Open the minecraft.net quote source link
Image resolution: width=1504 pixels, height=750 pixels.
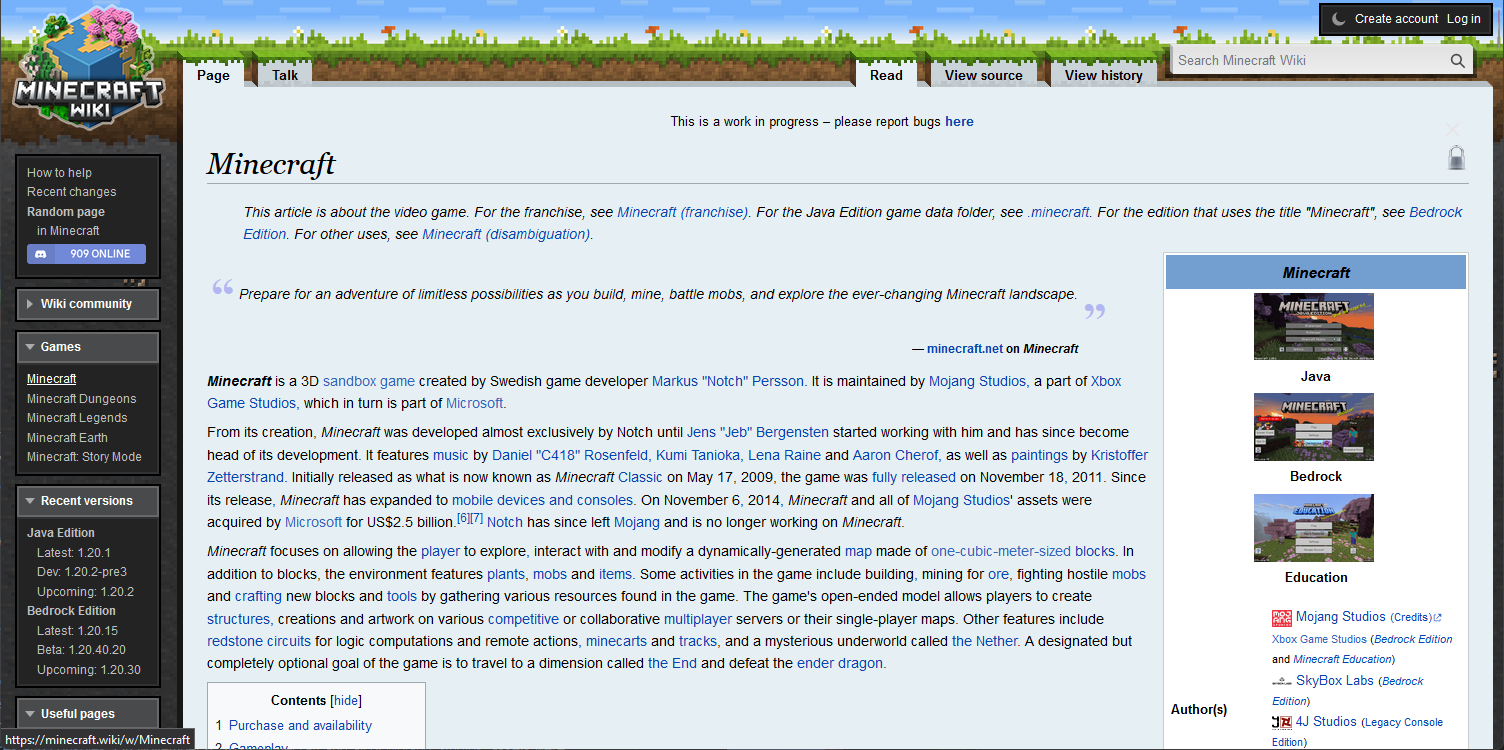pyautogui.click(x=965, y=349)
